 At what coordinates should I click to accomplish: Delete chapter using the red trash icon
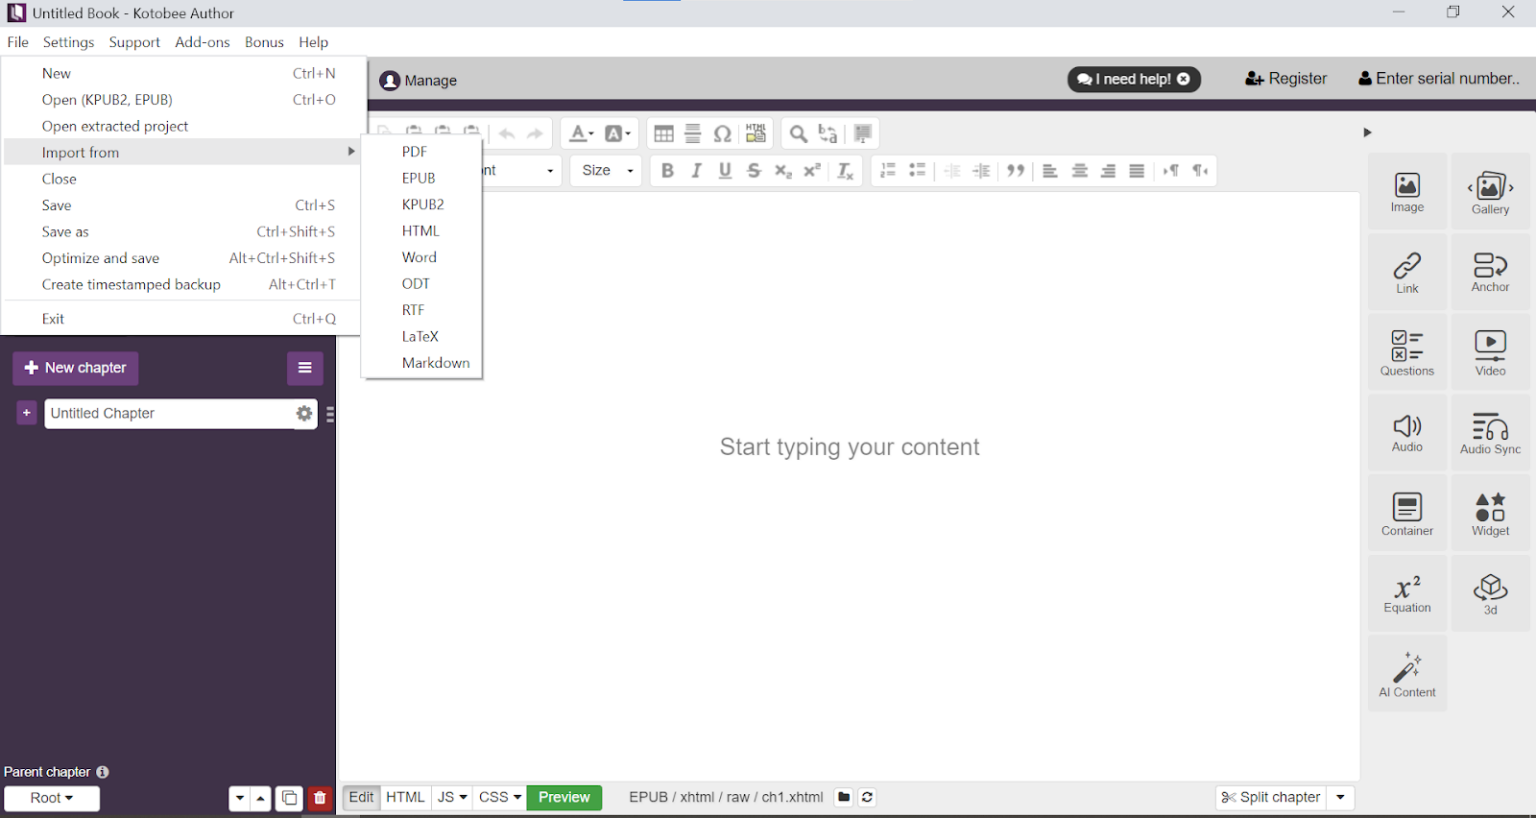[x=319, y=798]
